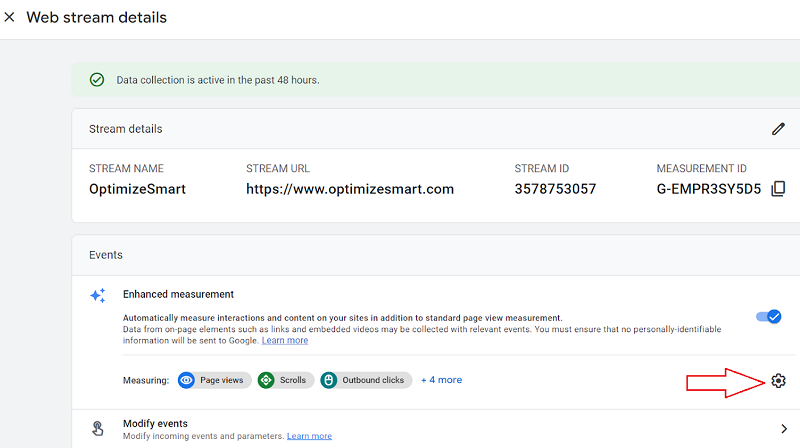This screenshot has height=448, width=800.
Task: Open Learn more link under Modify events
Action: [x=309, y=436]
